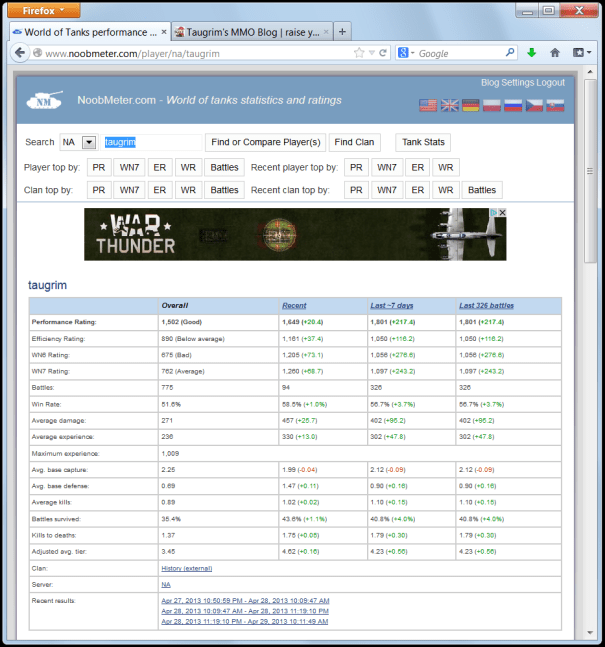Open the Google search engine selector

pyautogui.click(x=406, y=53)
